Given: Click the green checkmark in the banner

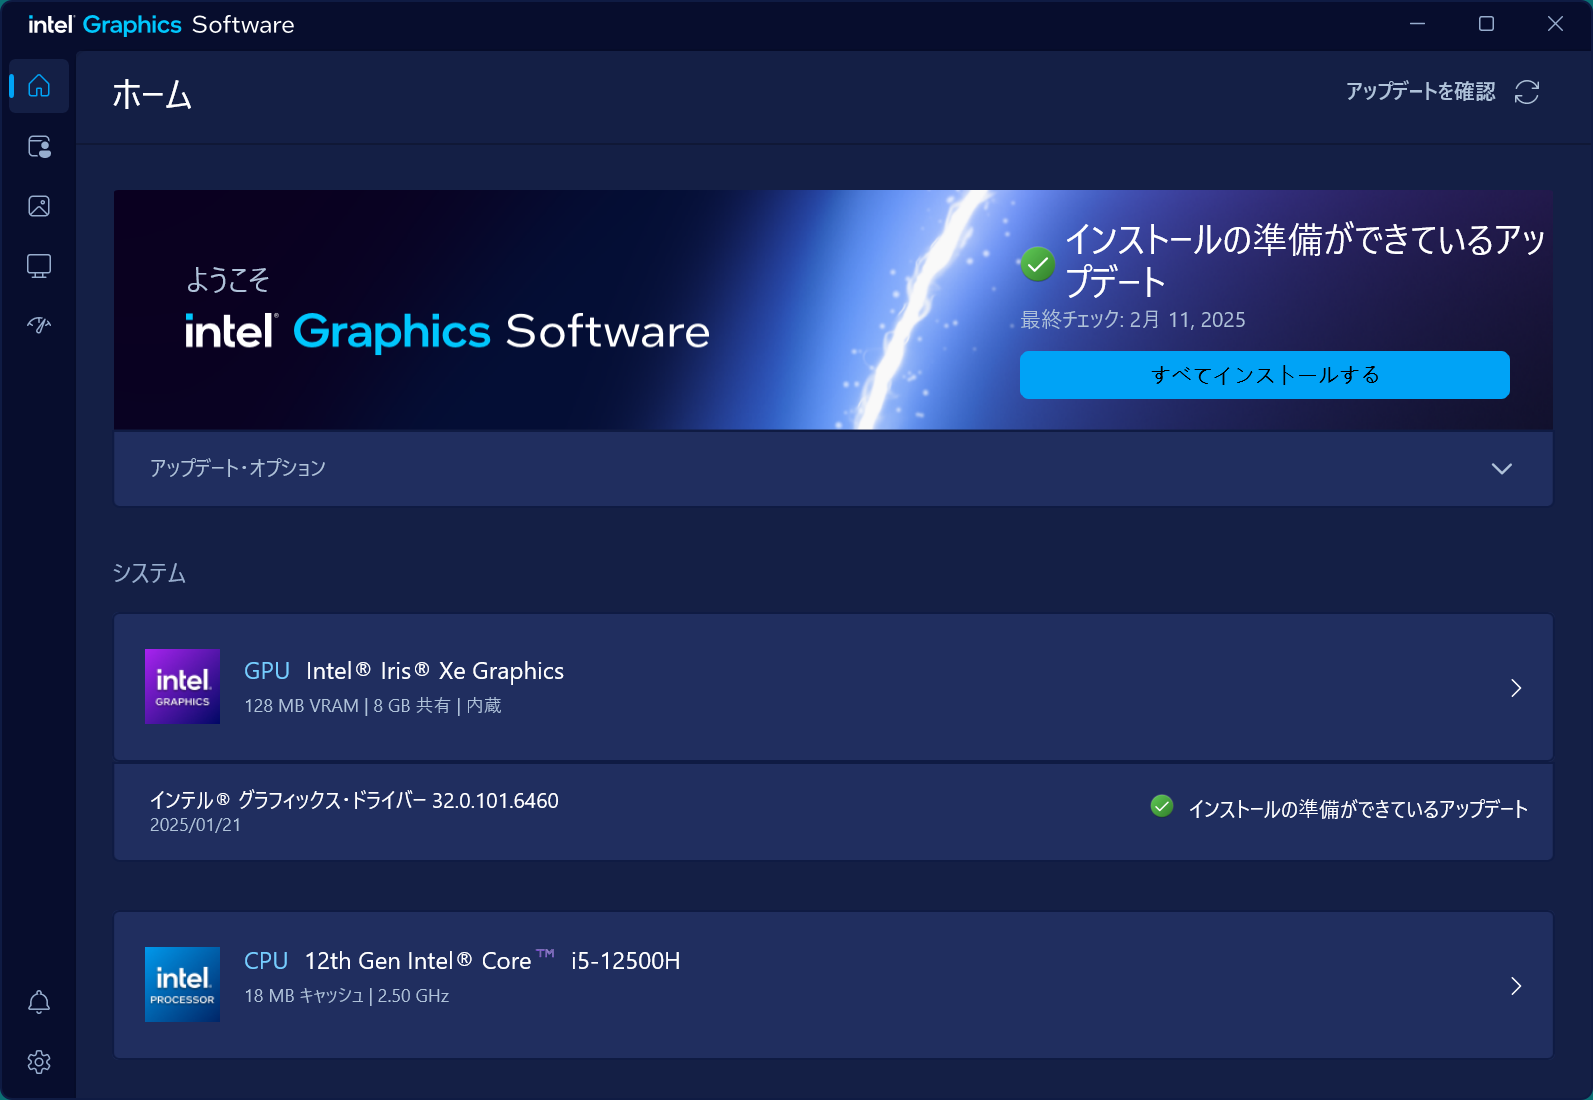Looking at the screenshot, I should coord(1038,264).
